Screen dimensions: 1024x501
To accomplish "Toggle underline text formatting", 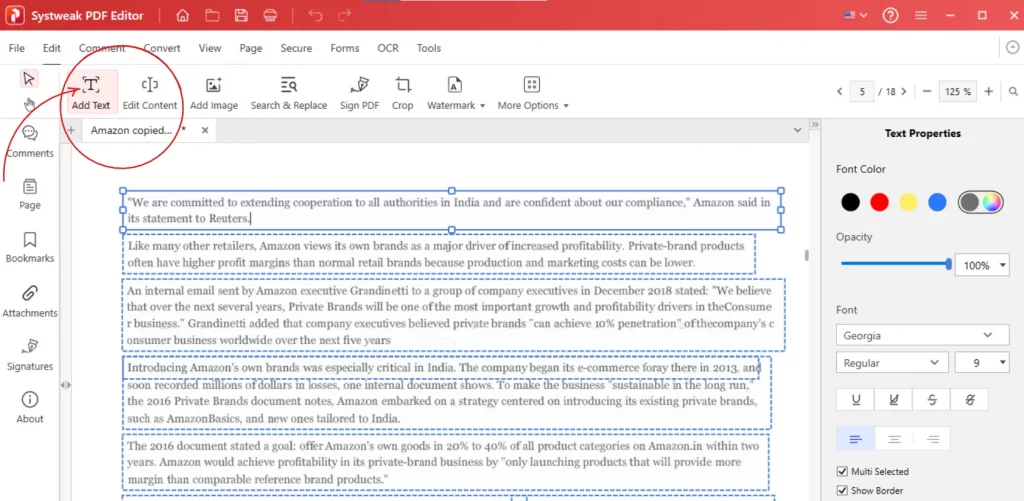I will 855,400.
